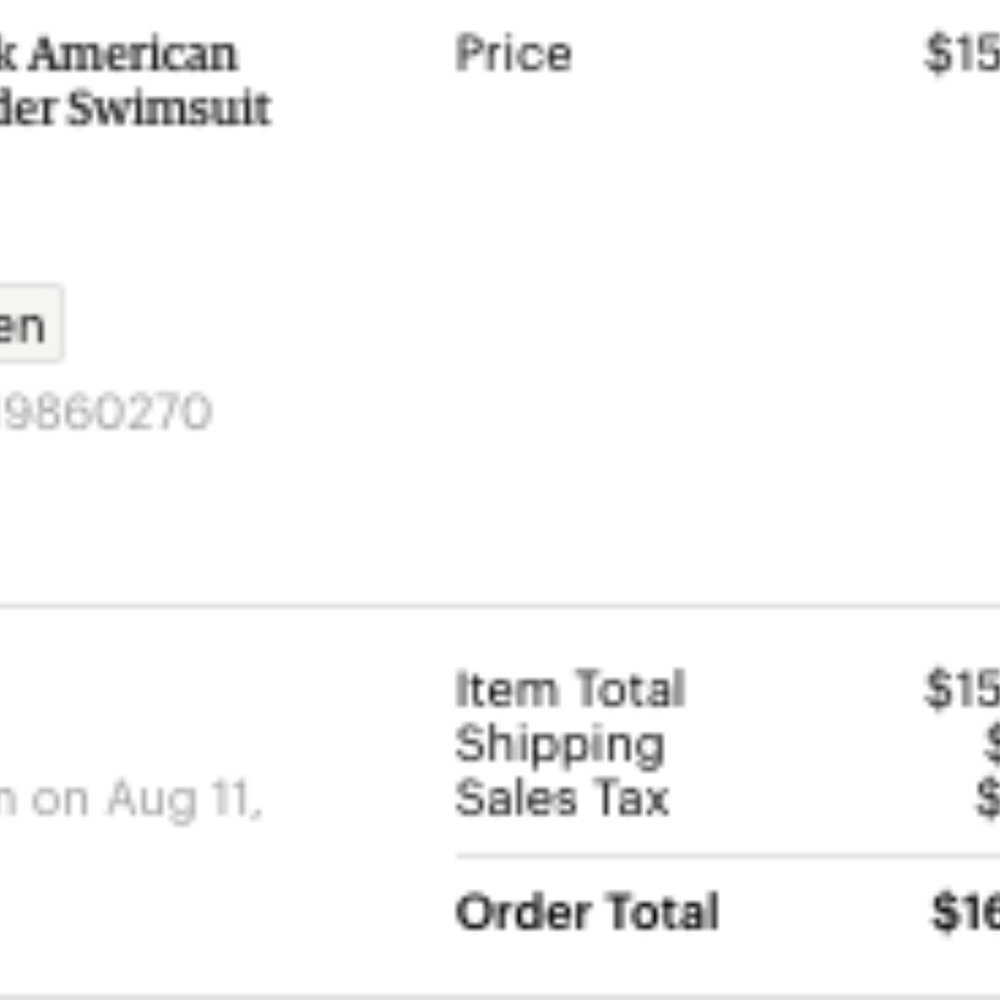Click the Order Total label

click(x=587, y=912)
